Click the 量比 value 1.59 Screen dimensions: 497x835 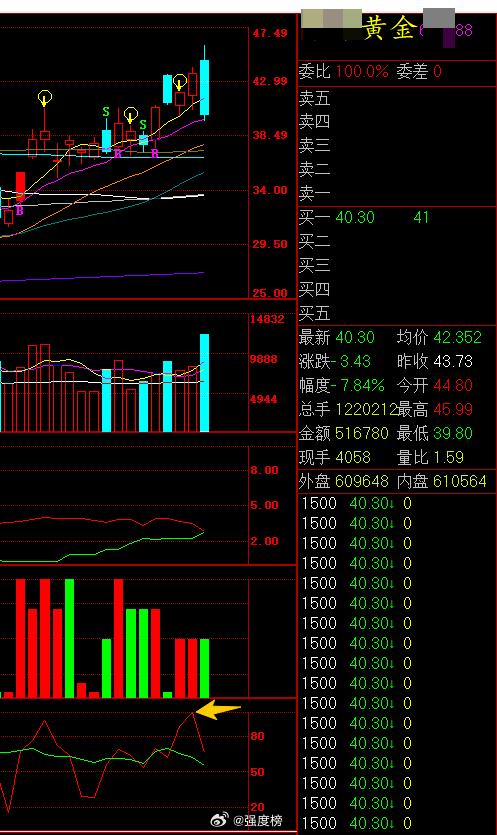(449, 457)
